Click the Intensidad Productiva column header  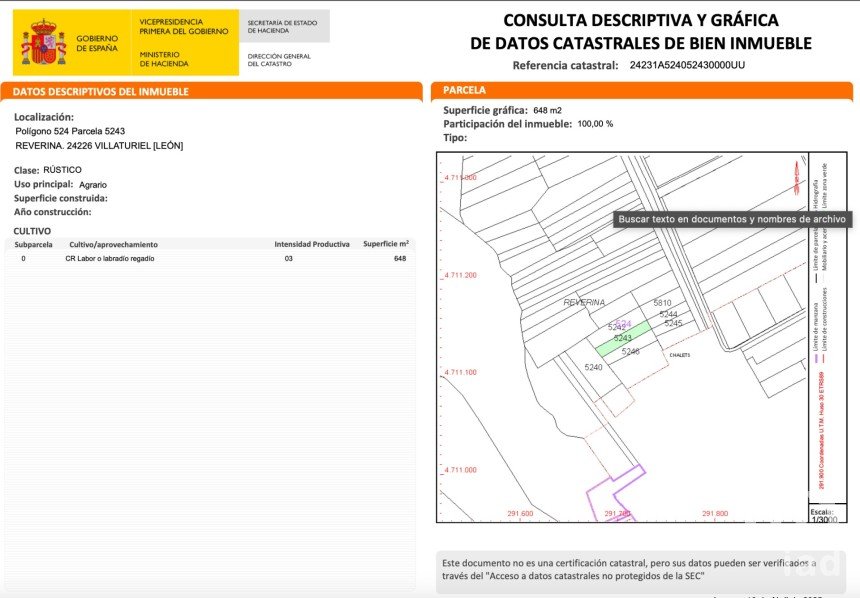(x=312, y=244)
